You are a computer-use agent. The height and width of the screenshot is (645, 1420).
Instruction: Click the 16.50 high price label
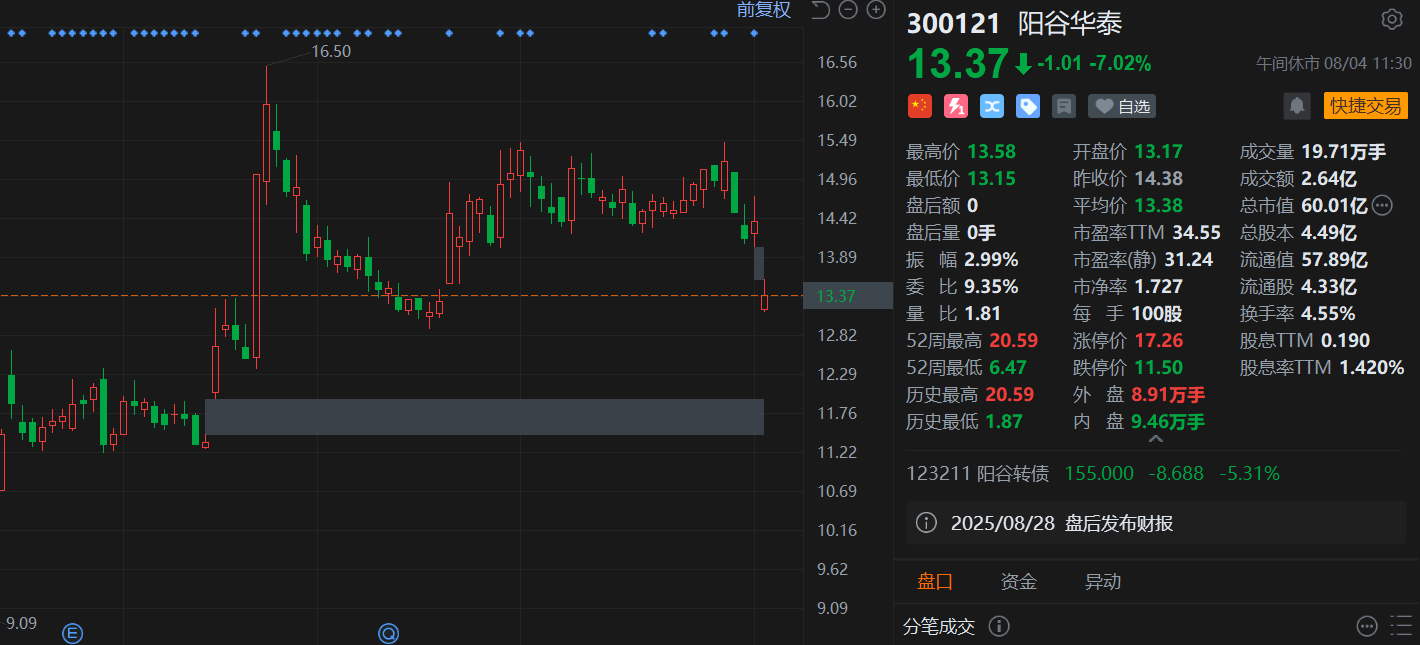pyautogui.click(x=331, y=51)
